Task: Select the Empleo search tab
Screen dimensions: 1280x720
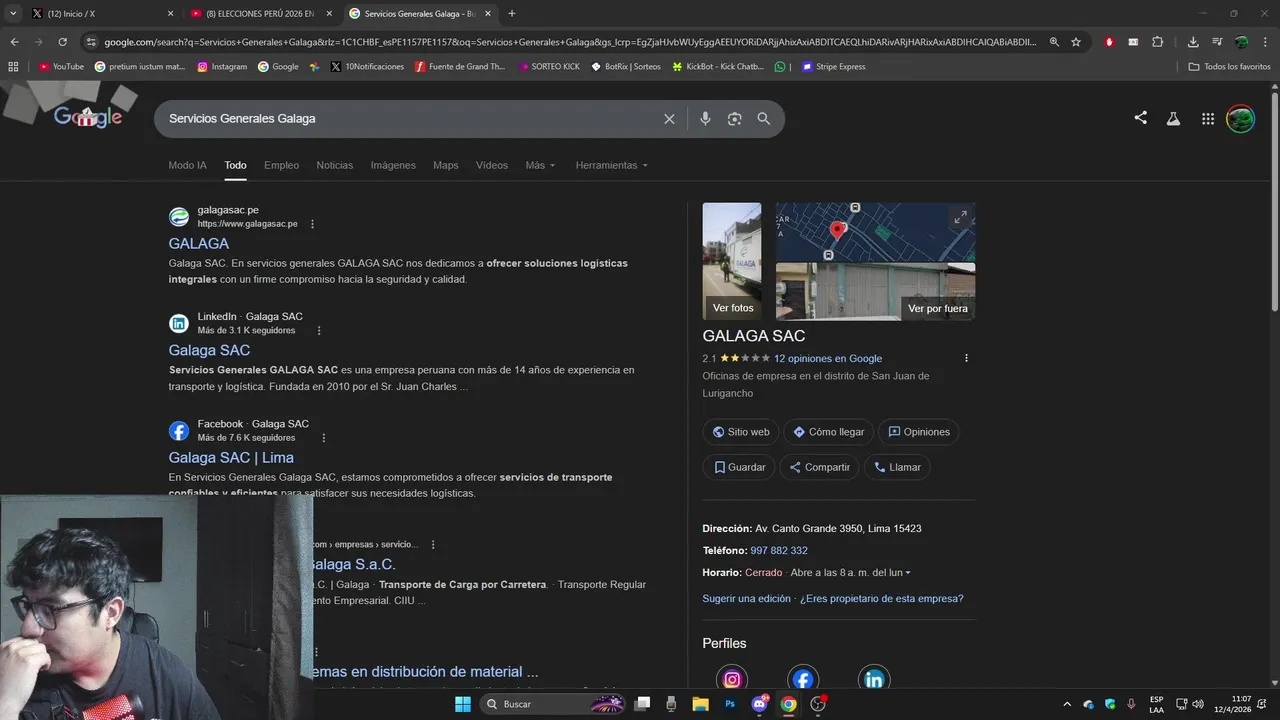Action: (281, 165)
